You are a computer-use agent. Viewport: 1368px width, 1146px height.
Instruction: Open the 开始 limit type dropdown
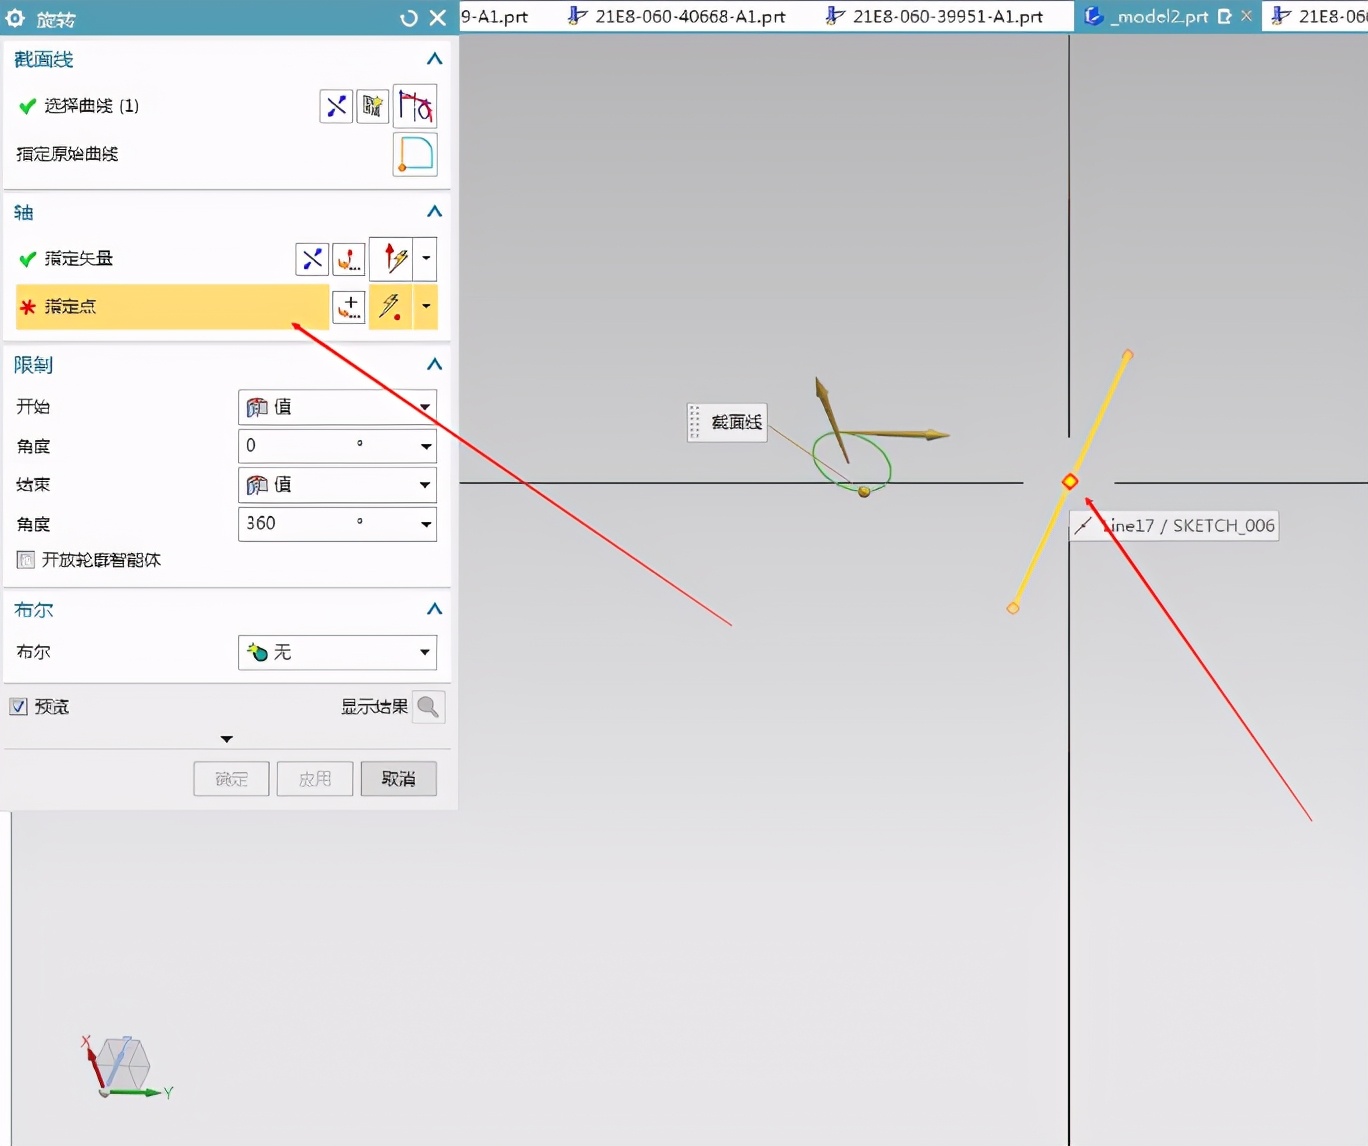tap(337, 407)
